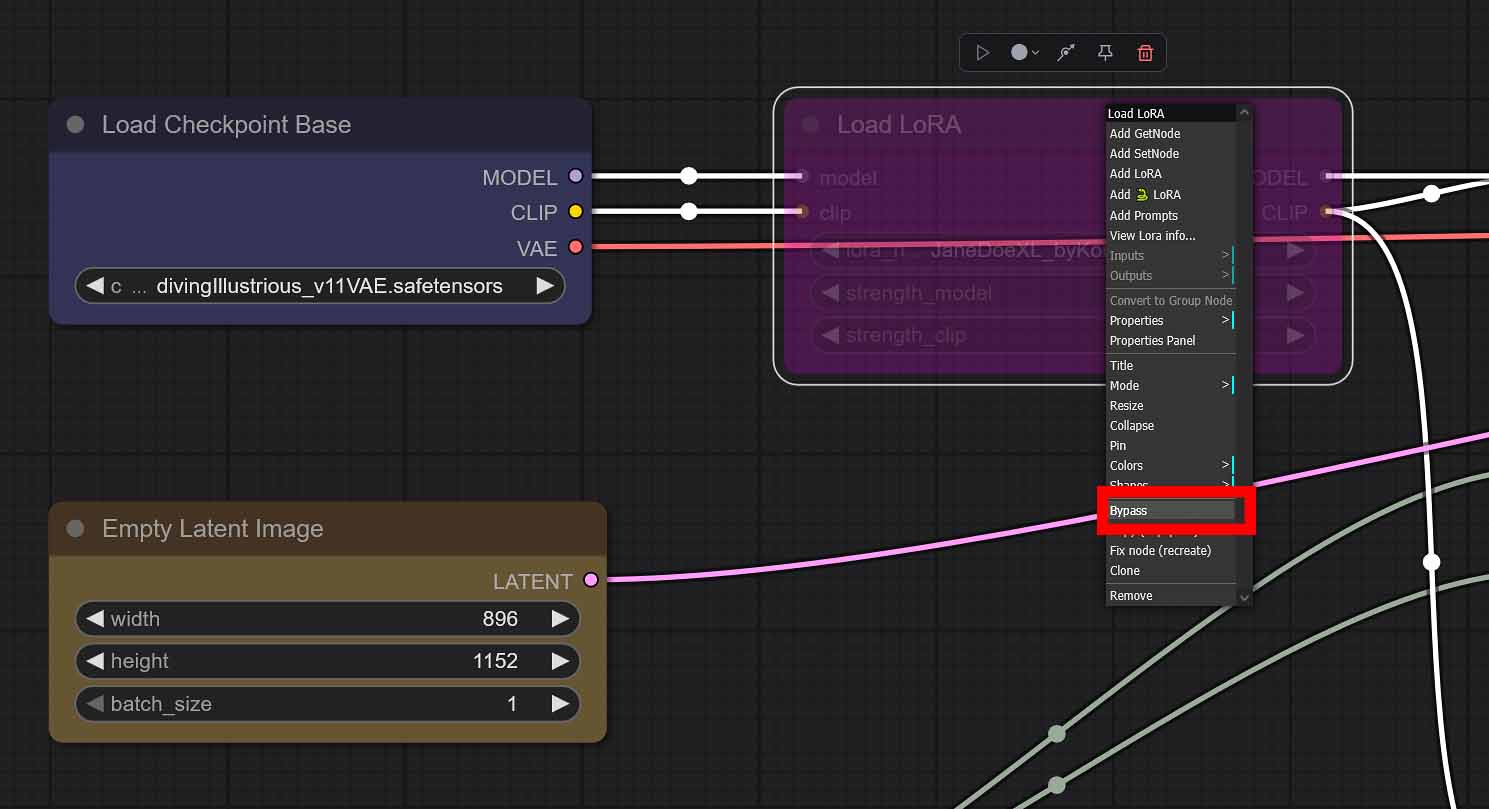This screenshot has height=809, width=1489.
Task: Open the node color dropdown chevron in the toolbar
Action: pyautogui.click(x=1034, y=52)
